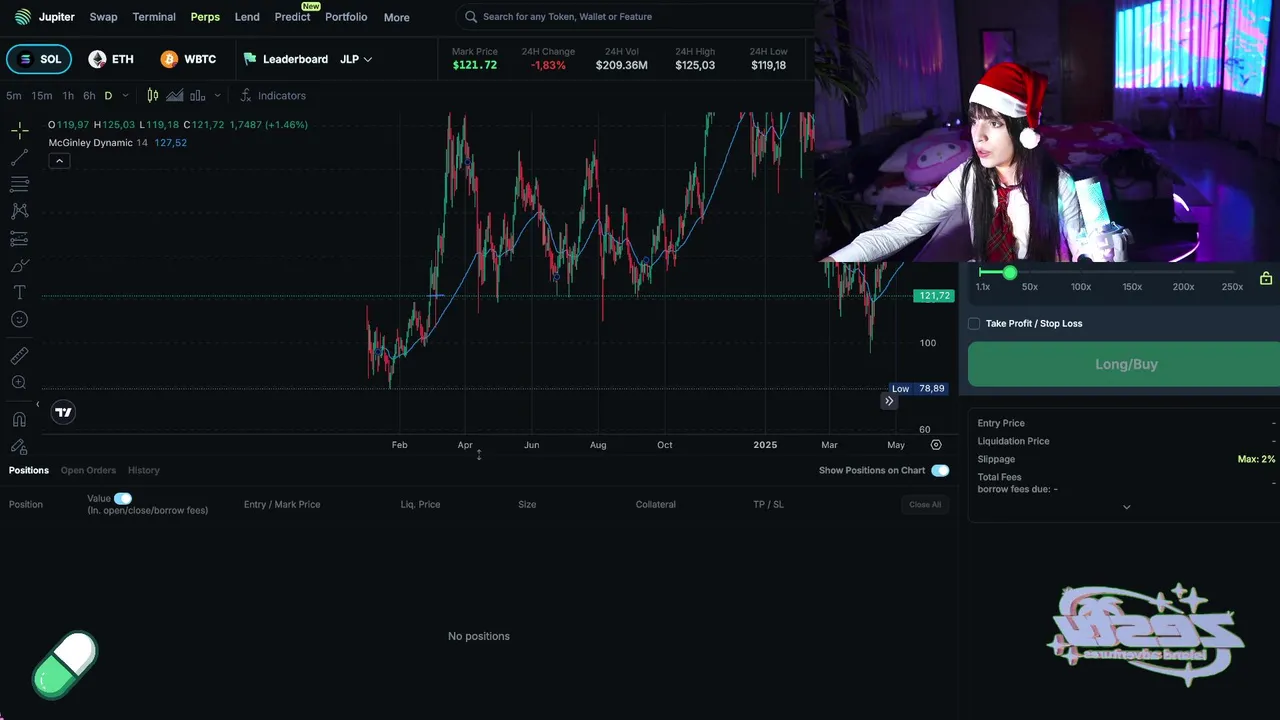Select the SOL market

coord(39,59)
